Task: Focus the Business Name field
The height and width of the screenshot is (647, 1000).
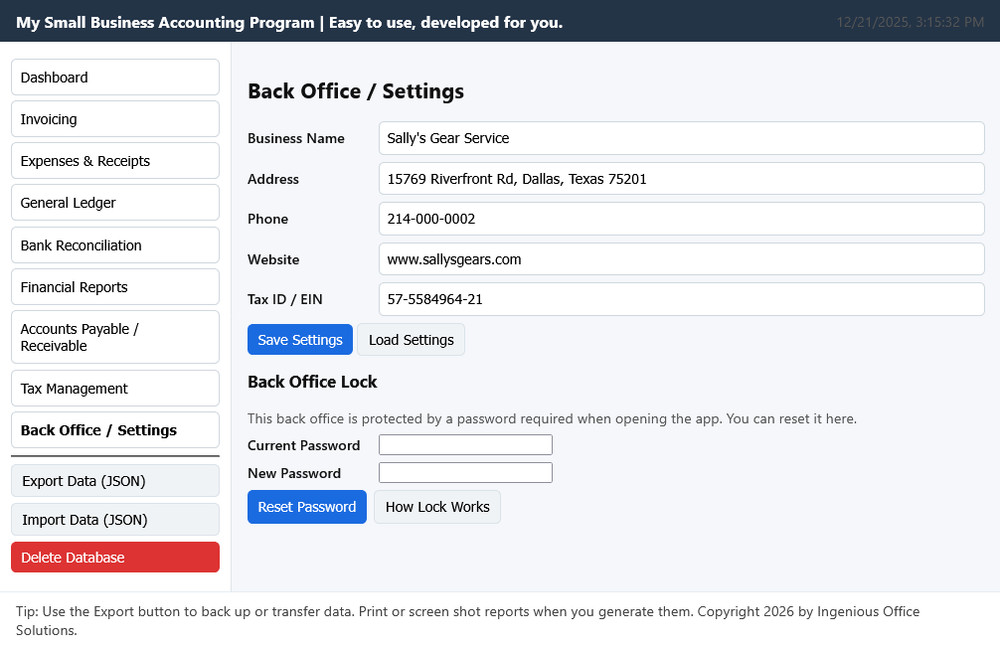Action: (x=681, y=138)
